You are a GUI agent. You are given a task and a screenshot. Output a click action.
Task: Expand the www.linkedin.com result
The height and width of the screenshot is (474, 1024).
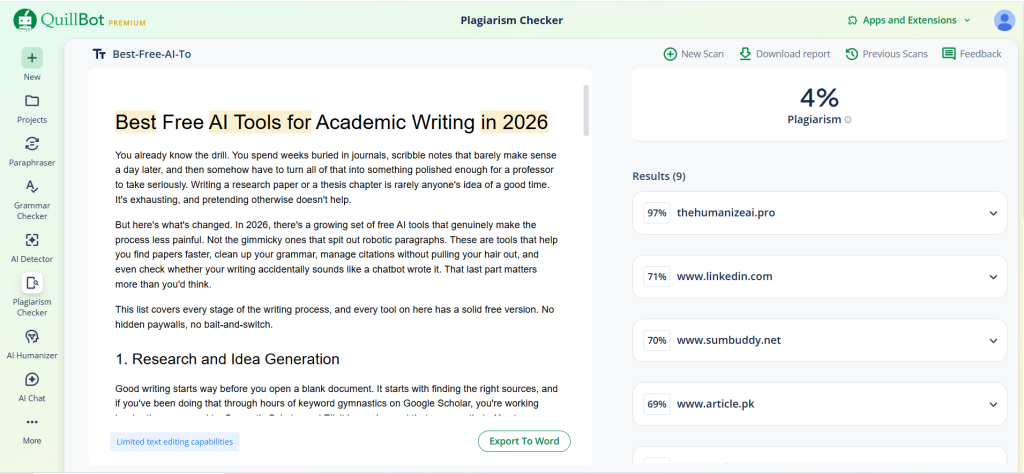pos(993,276)
